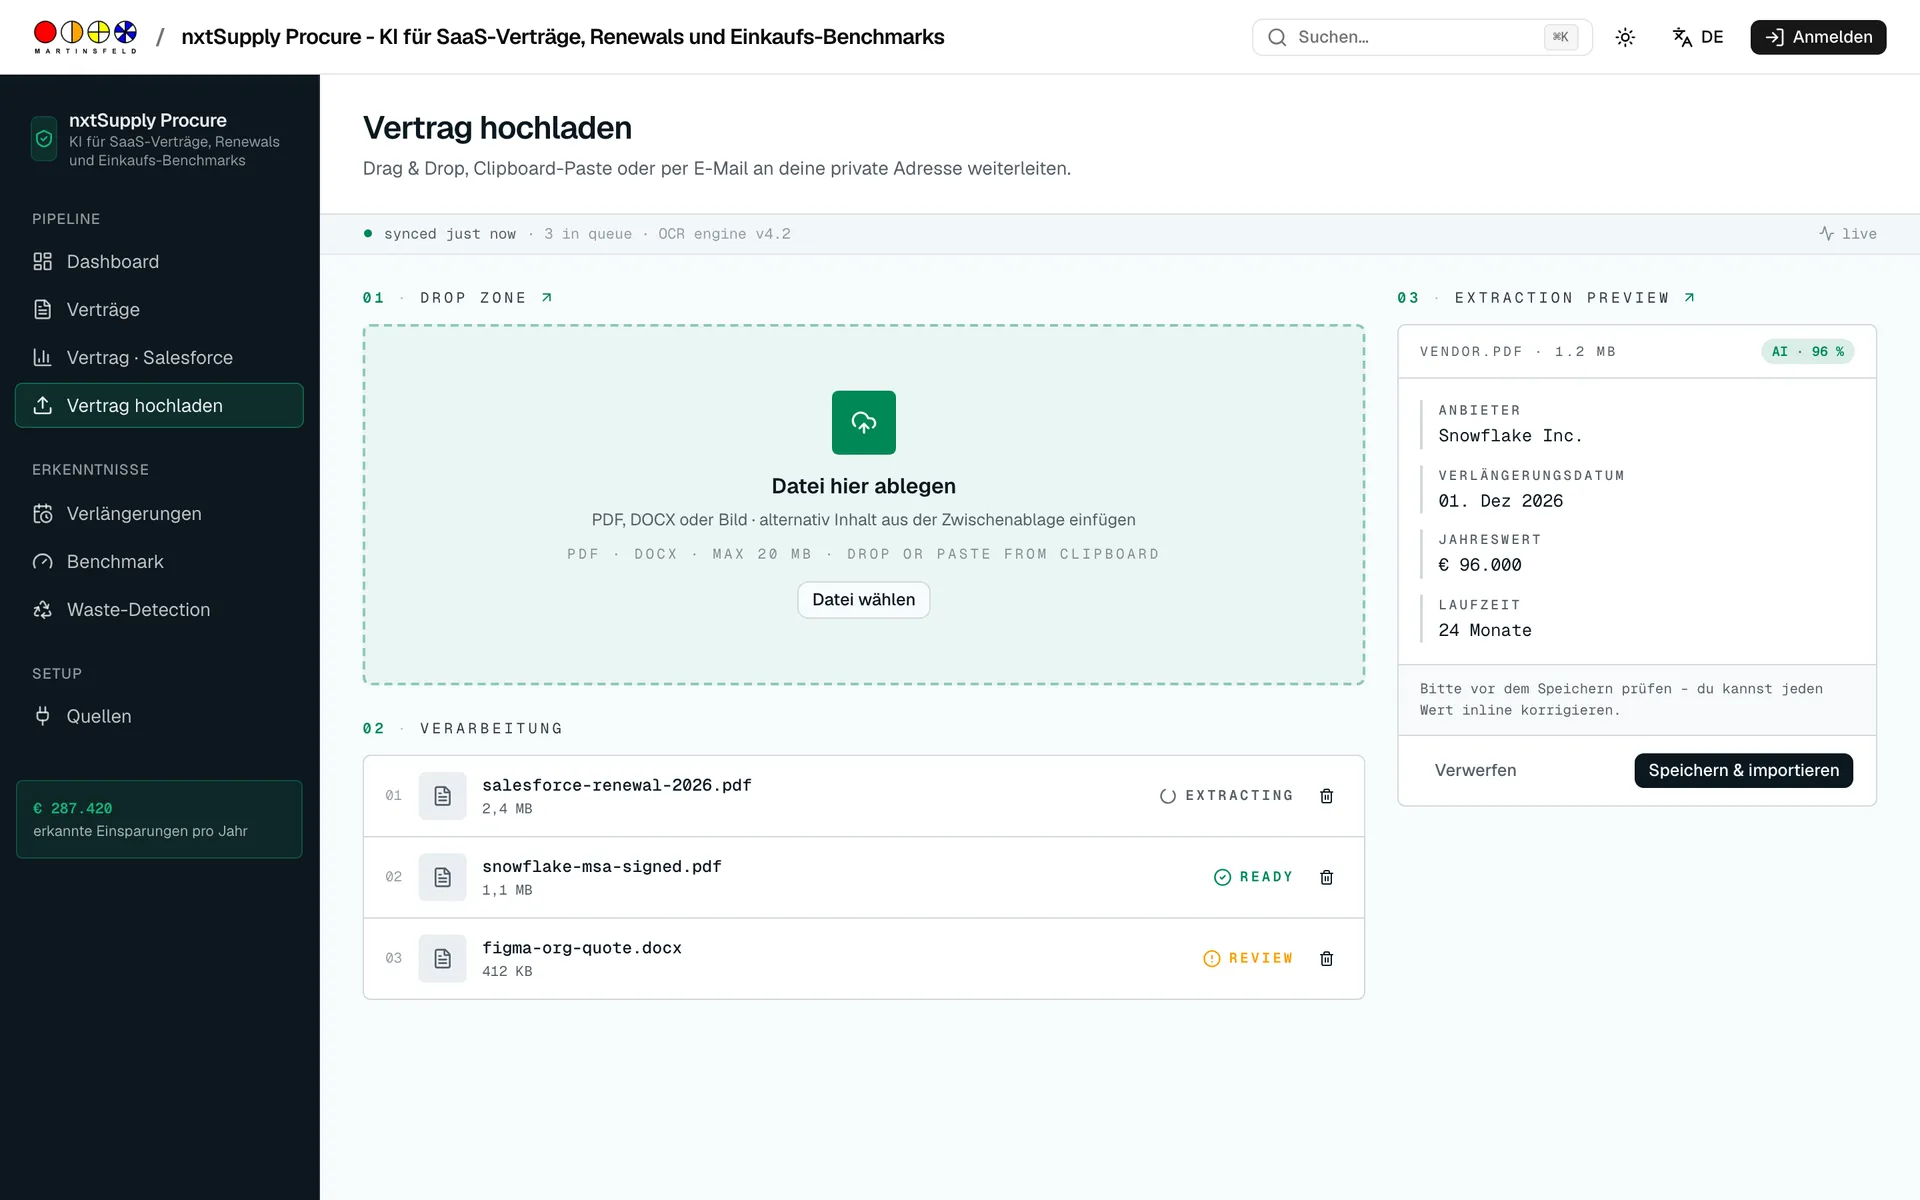The width and height of the screenshot is (1920, 1200).
Task: Click the Datei wählen button
Action: [x=863, y=600]
